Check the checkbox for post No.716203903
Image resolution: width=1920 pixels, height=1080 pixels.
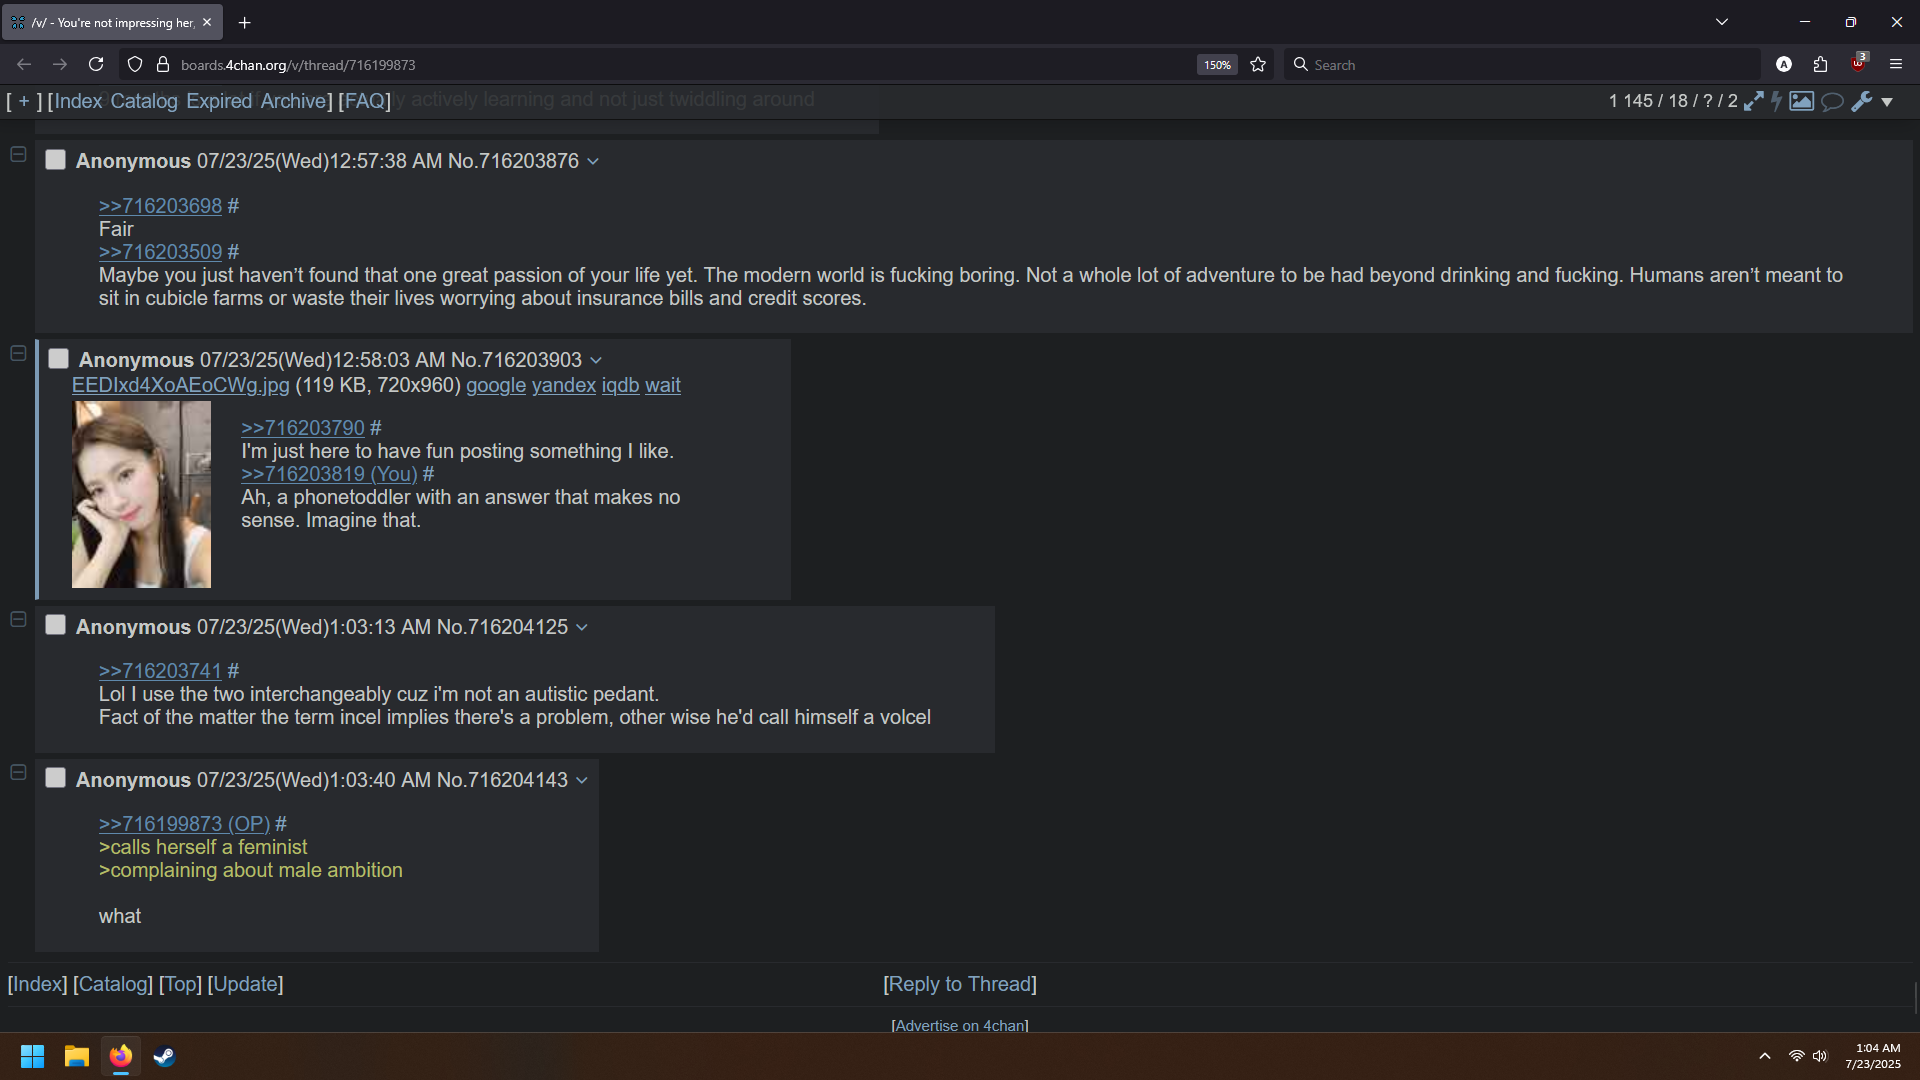[59, 358]
